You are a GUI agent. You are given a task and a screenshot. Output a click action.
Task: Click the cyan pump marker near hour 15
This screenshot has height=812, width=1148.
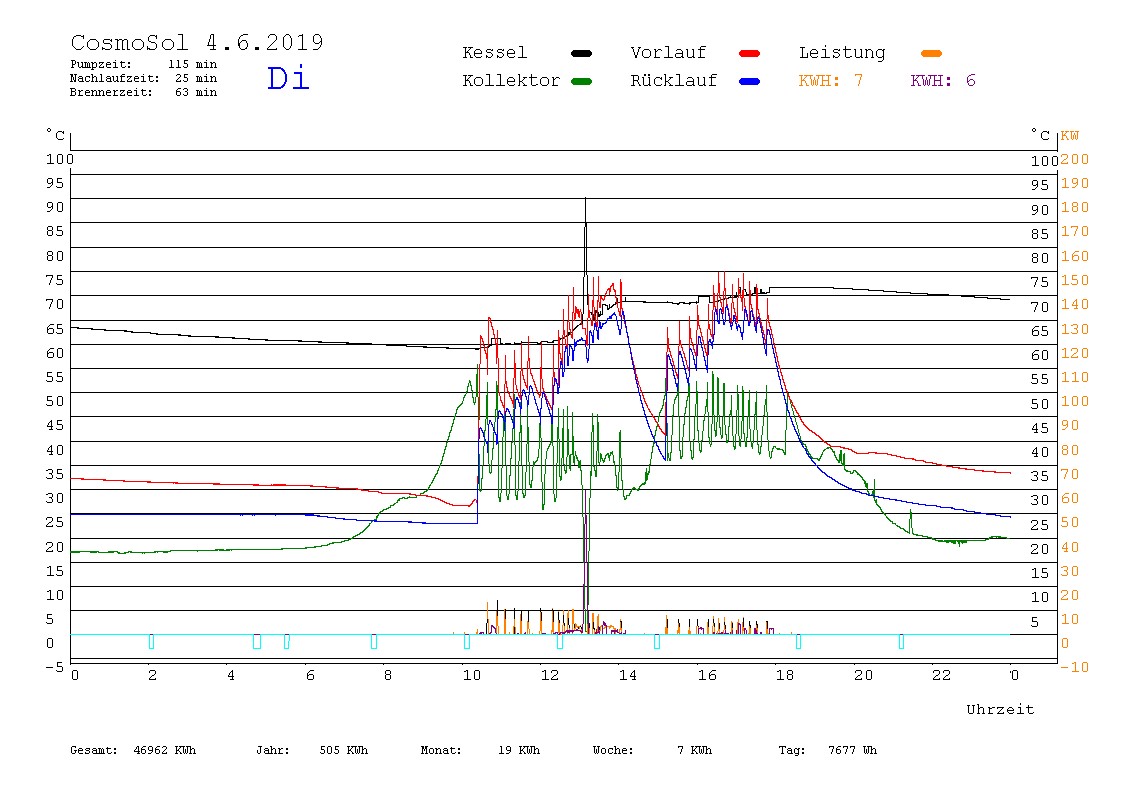click(657, 641)
